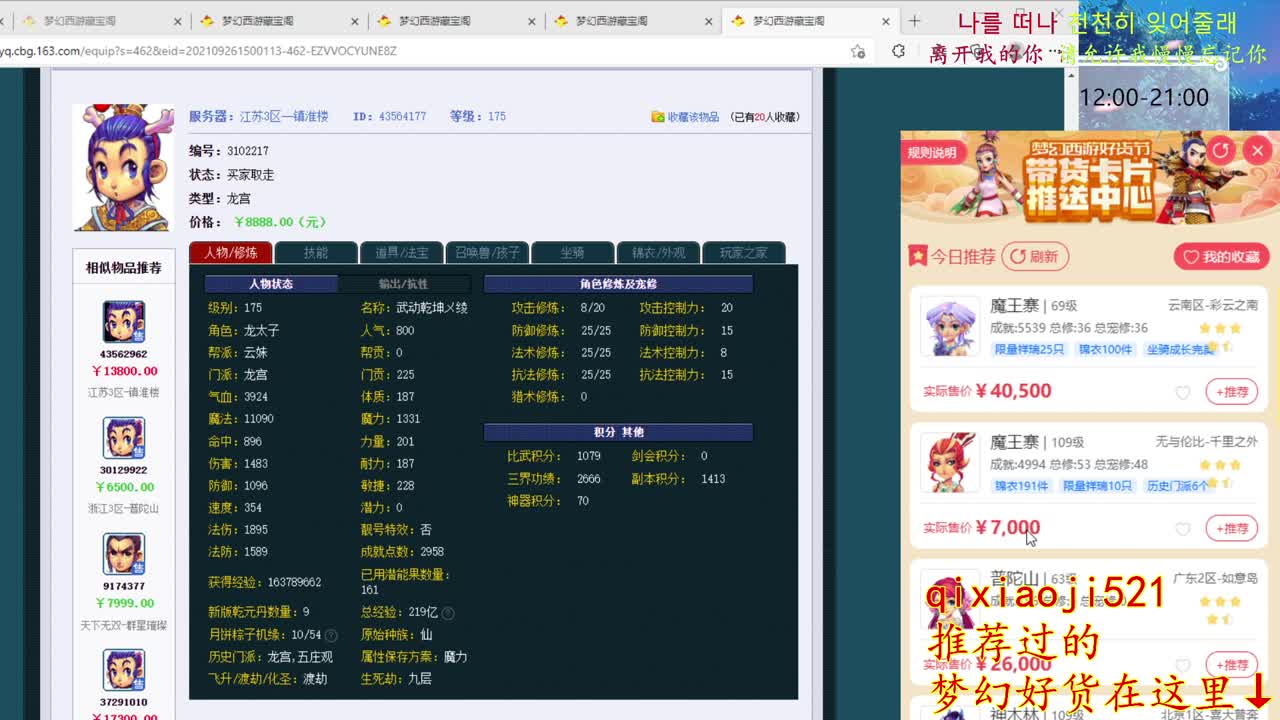
Task: Favorite the ¥40,500 listing with heart icon
Action: 1183,393
